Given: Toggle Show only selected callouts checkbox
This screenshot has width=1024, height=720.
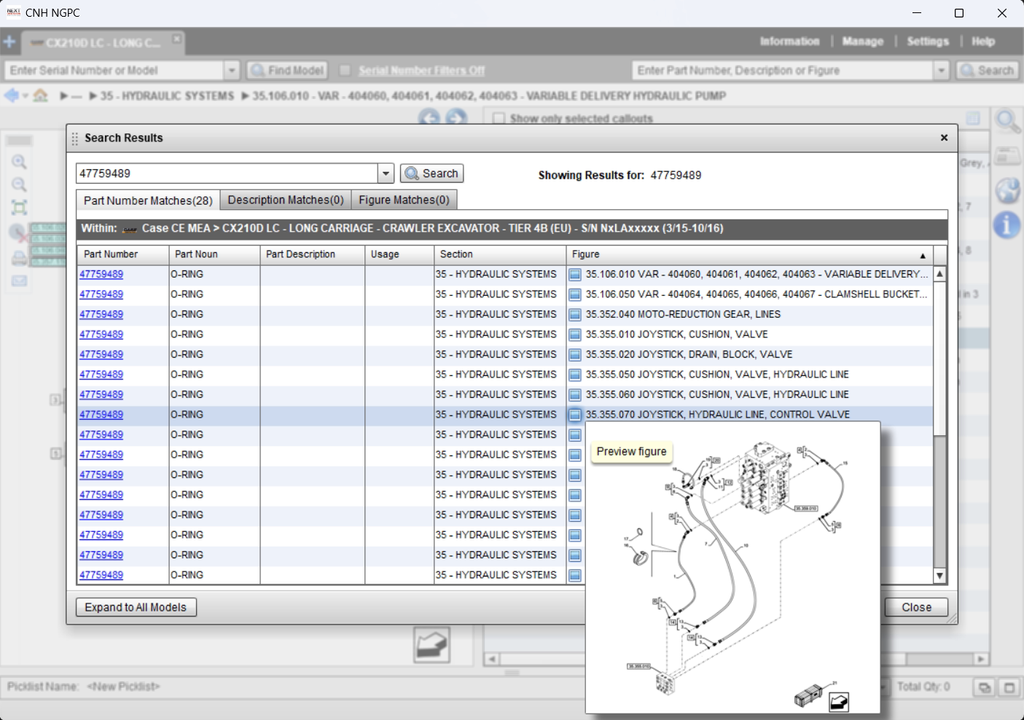Looking at the screenshot, I should [x=498, y=118].
